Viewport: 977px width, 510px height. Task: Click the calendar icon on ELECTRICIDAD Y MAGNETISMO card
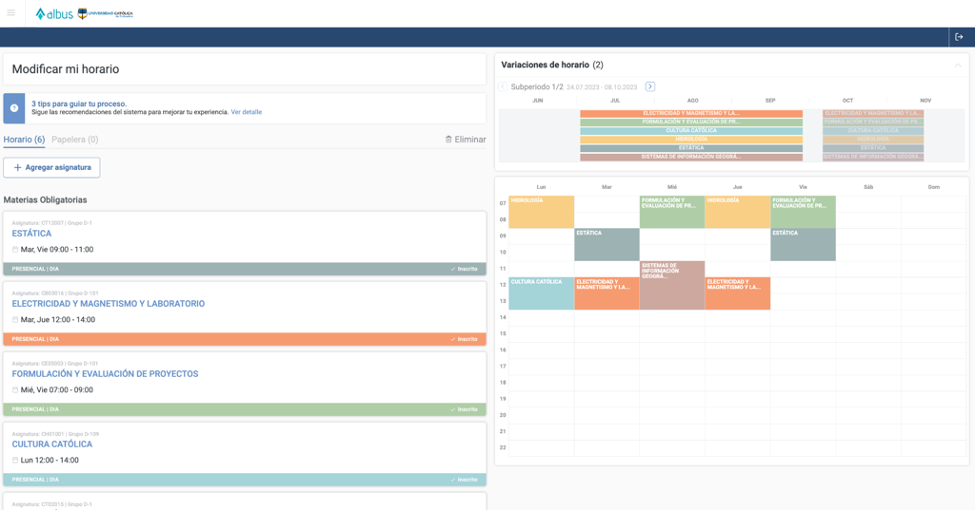pyautogui.click(x=15, y=320)
